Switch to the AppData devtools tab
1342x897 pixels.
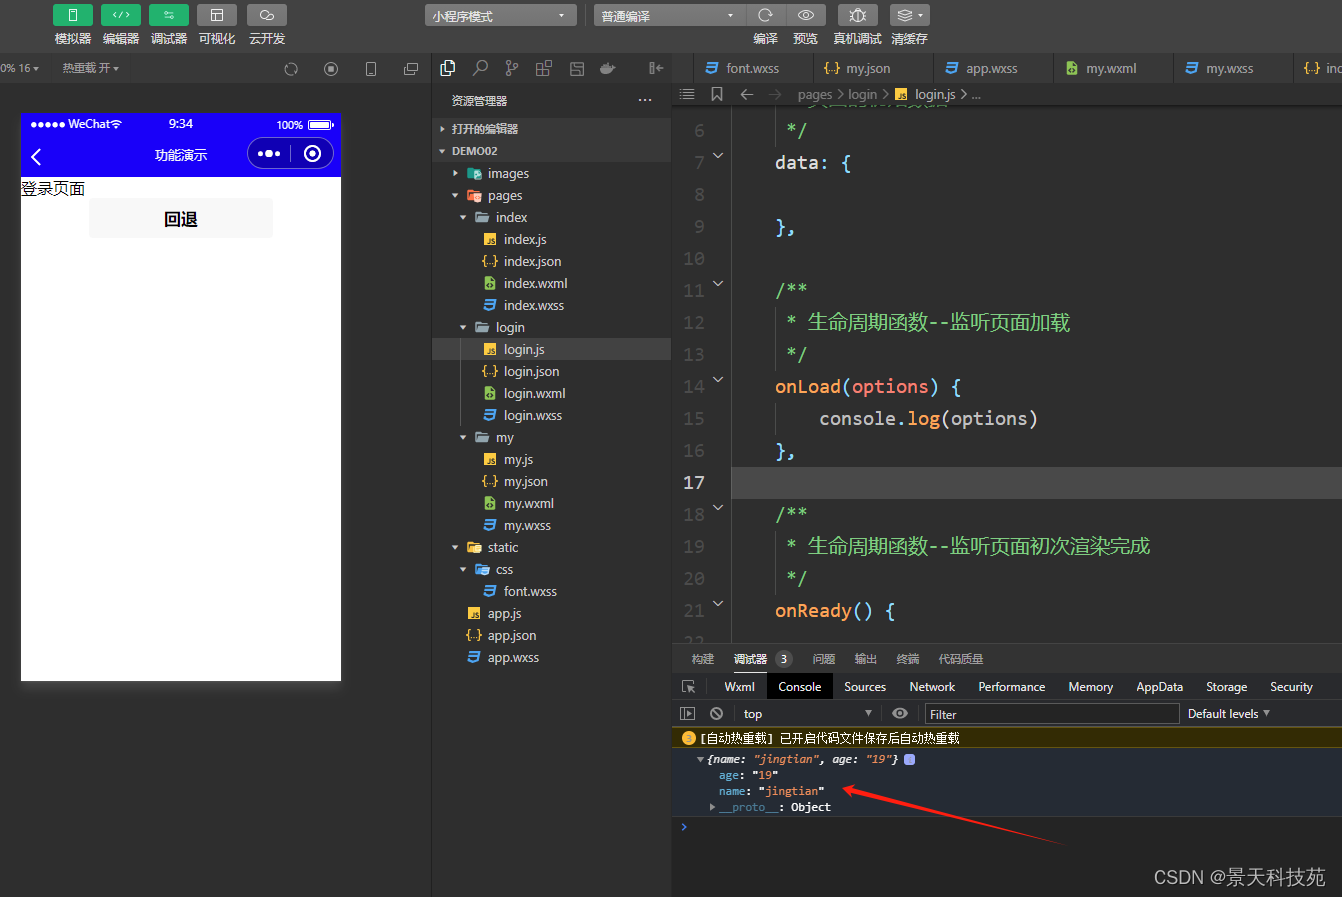point(1159,686)
